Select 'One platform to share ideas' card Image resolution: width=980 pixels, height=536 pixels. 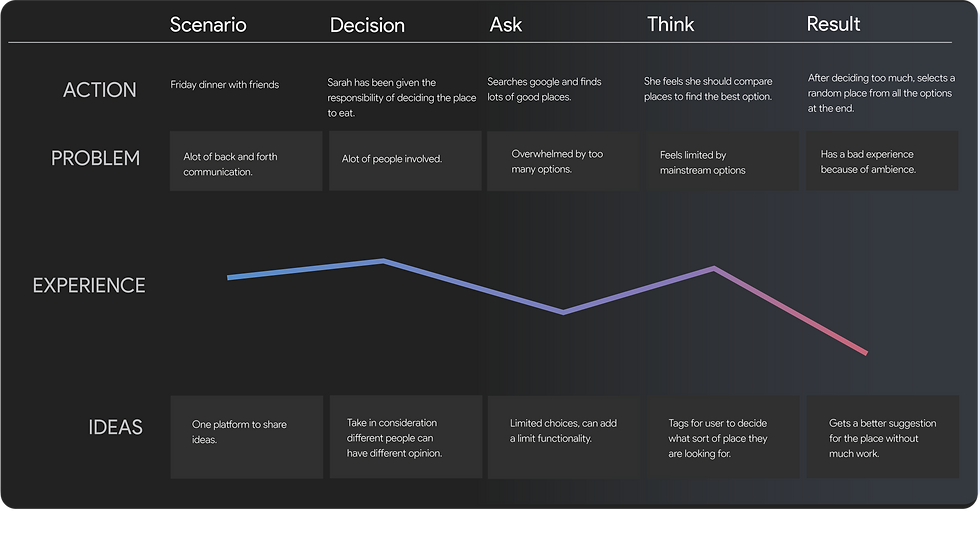pos(246,436)
